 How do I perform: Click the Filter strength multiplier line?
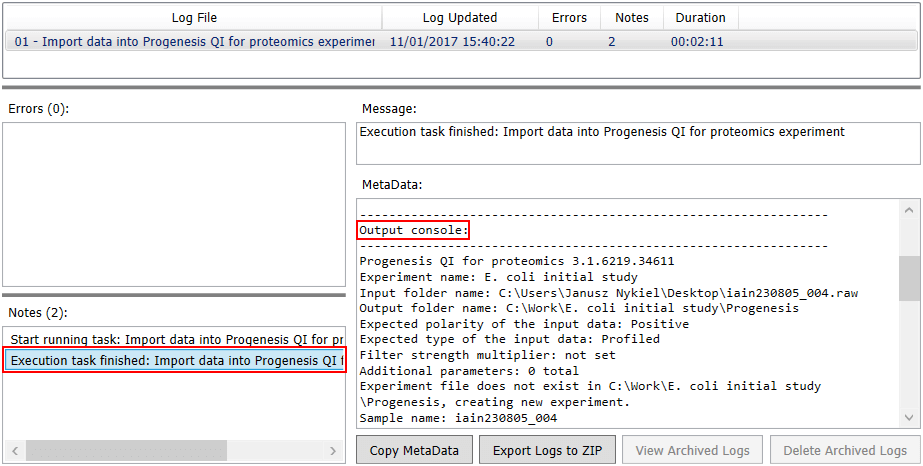(487, 355)
